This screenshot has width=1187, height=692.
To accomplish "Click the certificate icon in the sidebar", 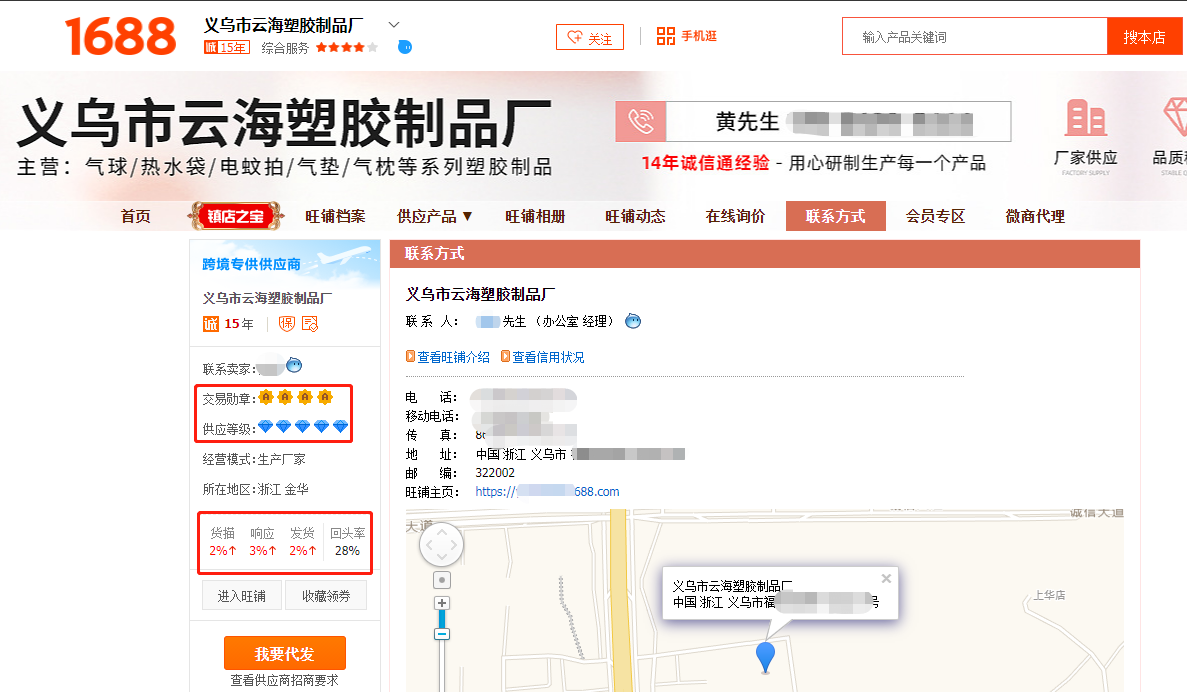I will click(310, 324).
